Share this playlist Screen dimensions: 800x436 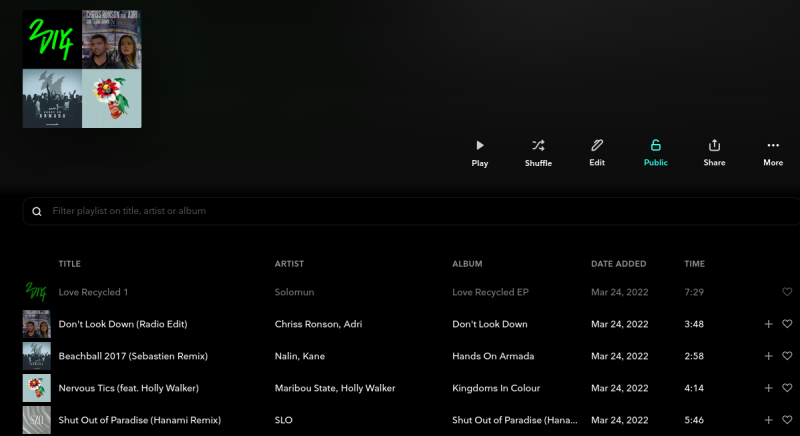click(714, 153)
